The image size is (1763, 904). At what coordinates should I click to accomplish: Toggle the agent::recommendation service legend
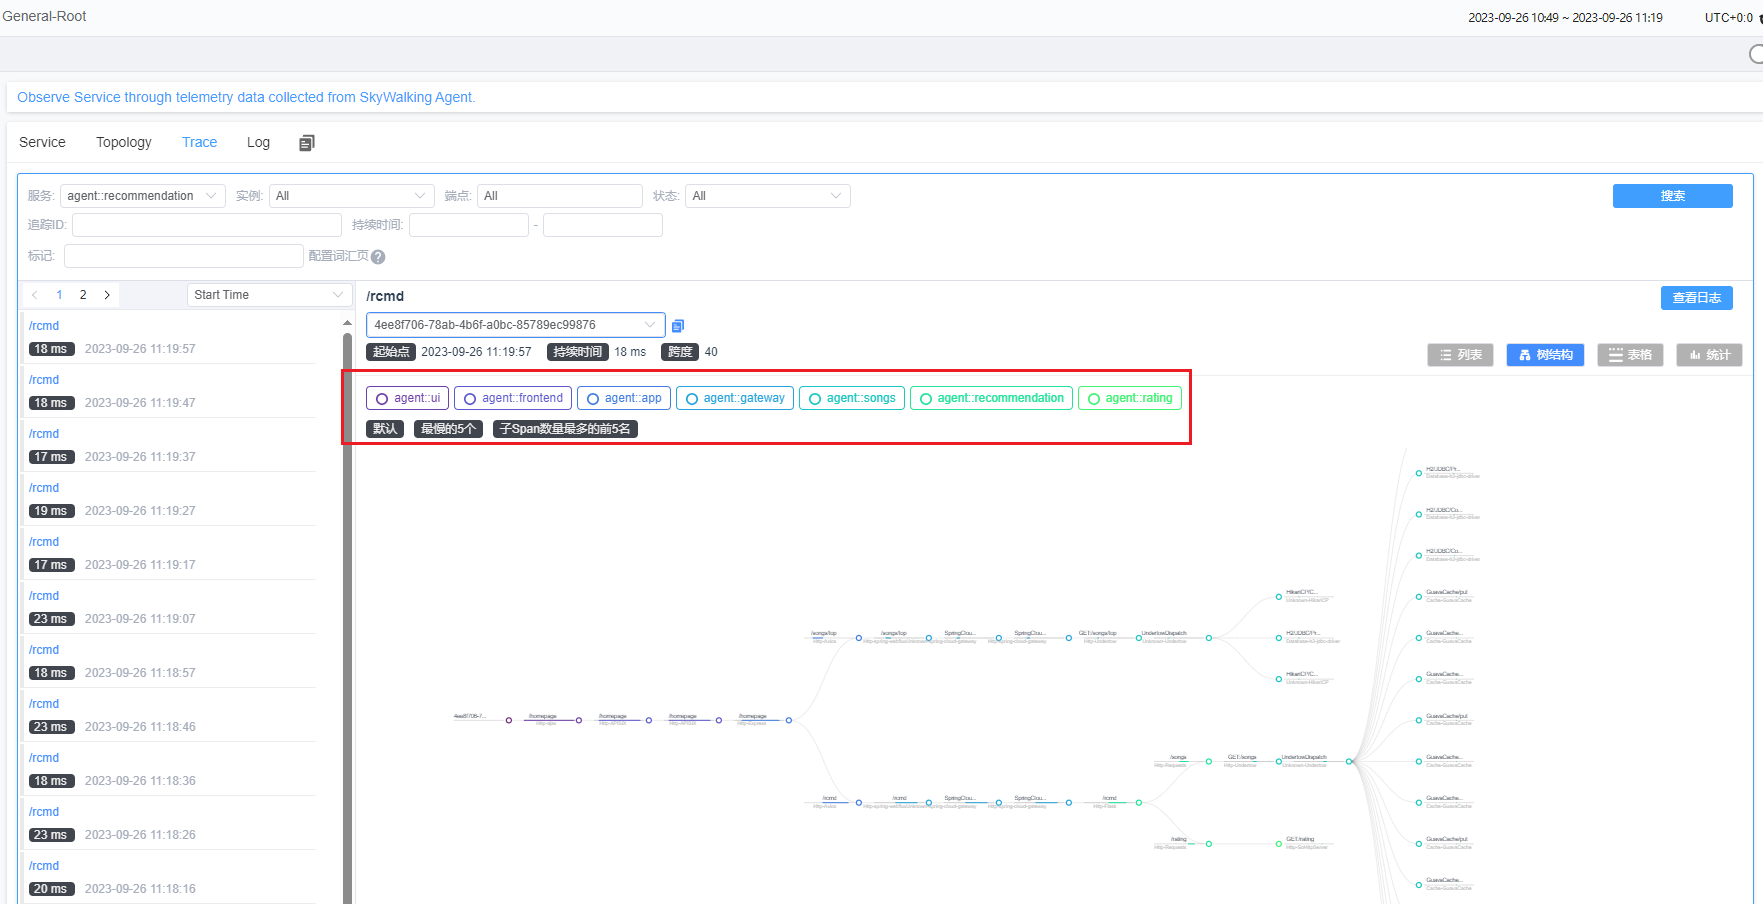pos(990,397)
